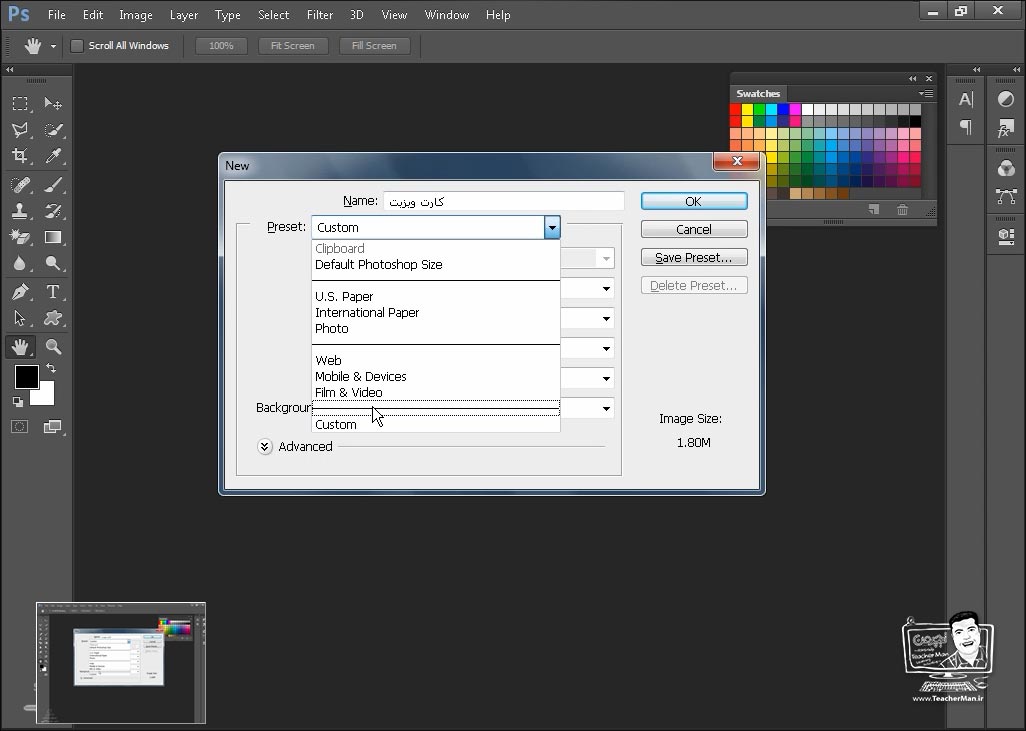
Task: Select the Zoom tool in toolbox
Action: pyautogui.click(x=53, y=347)
